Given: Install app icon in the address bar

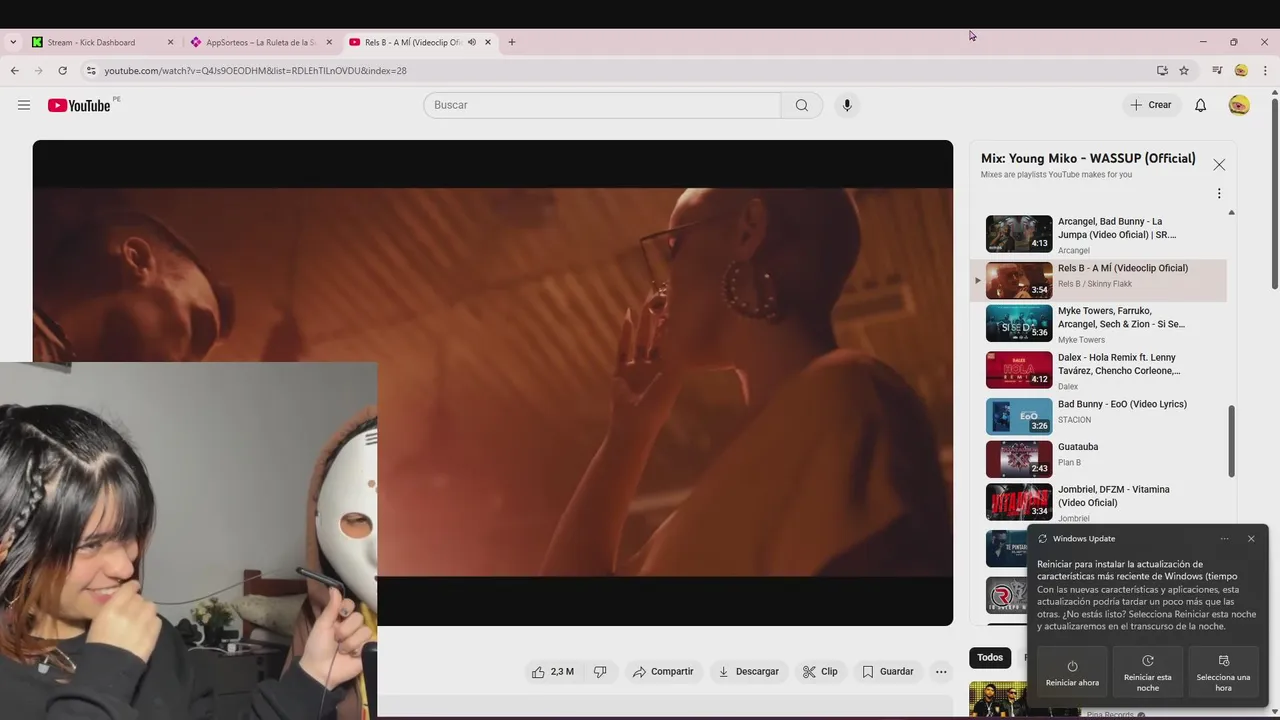Looking at the screenshot, I should point(1162,71).
